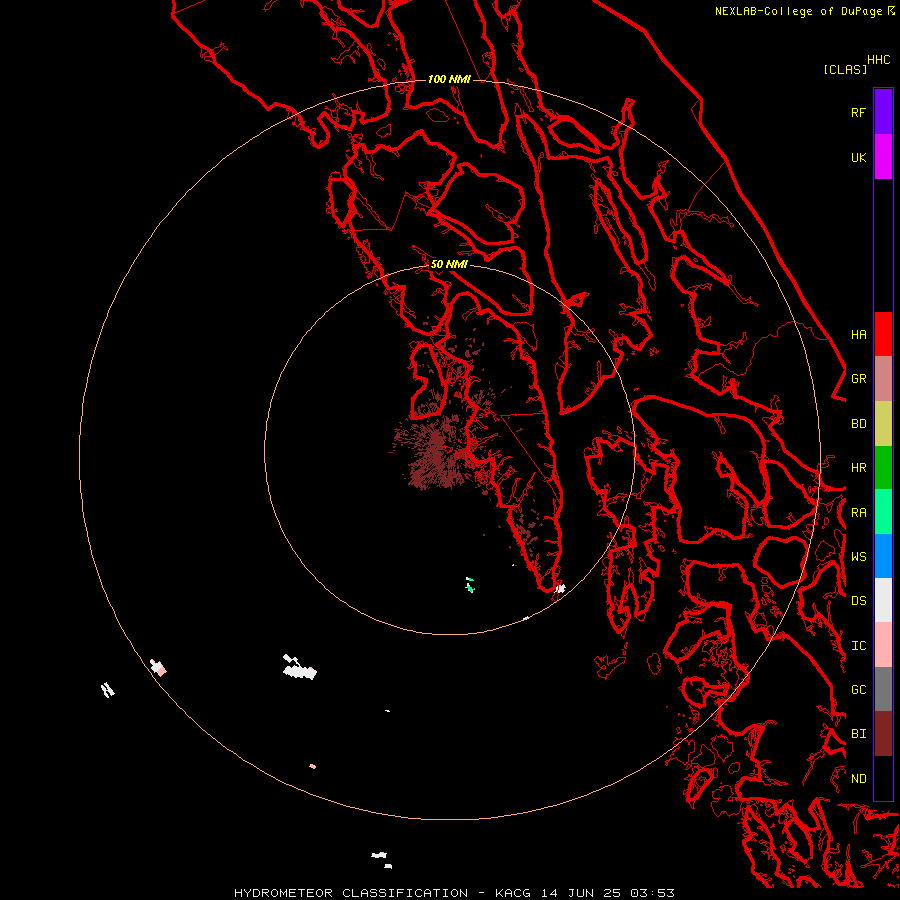Image resolution: width=900 pixels, height=900 pixels.
Task: Click the ND legend label
Action: point(858,779)
